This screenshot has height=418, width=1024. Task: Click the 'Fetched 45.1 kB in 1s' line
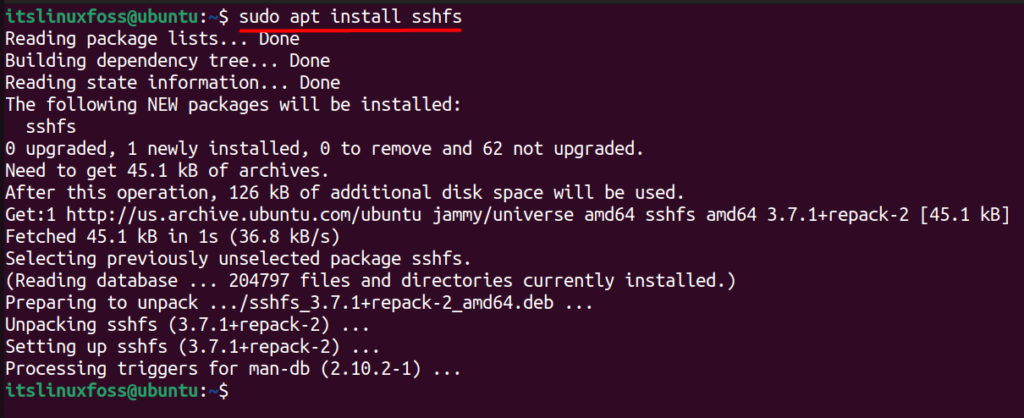[x=172, y=236]
